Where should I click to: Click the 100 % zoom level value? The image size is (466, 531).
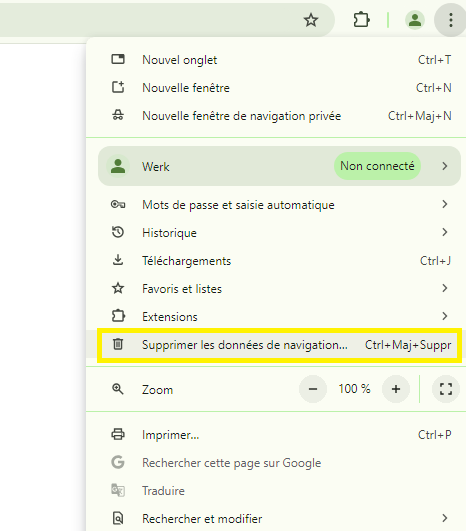pos(354,389)
